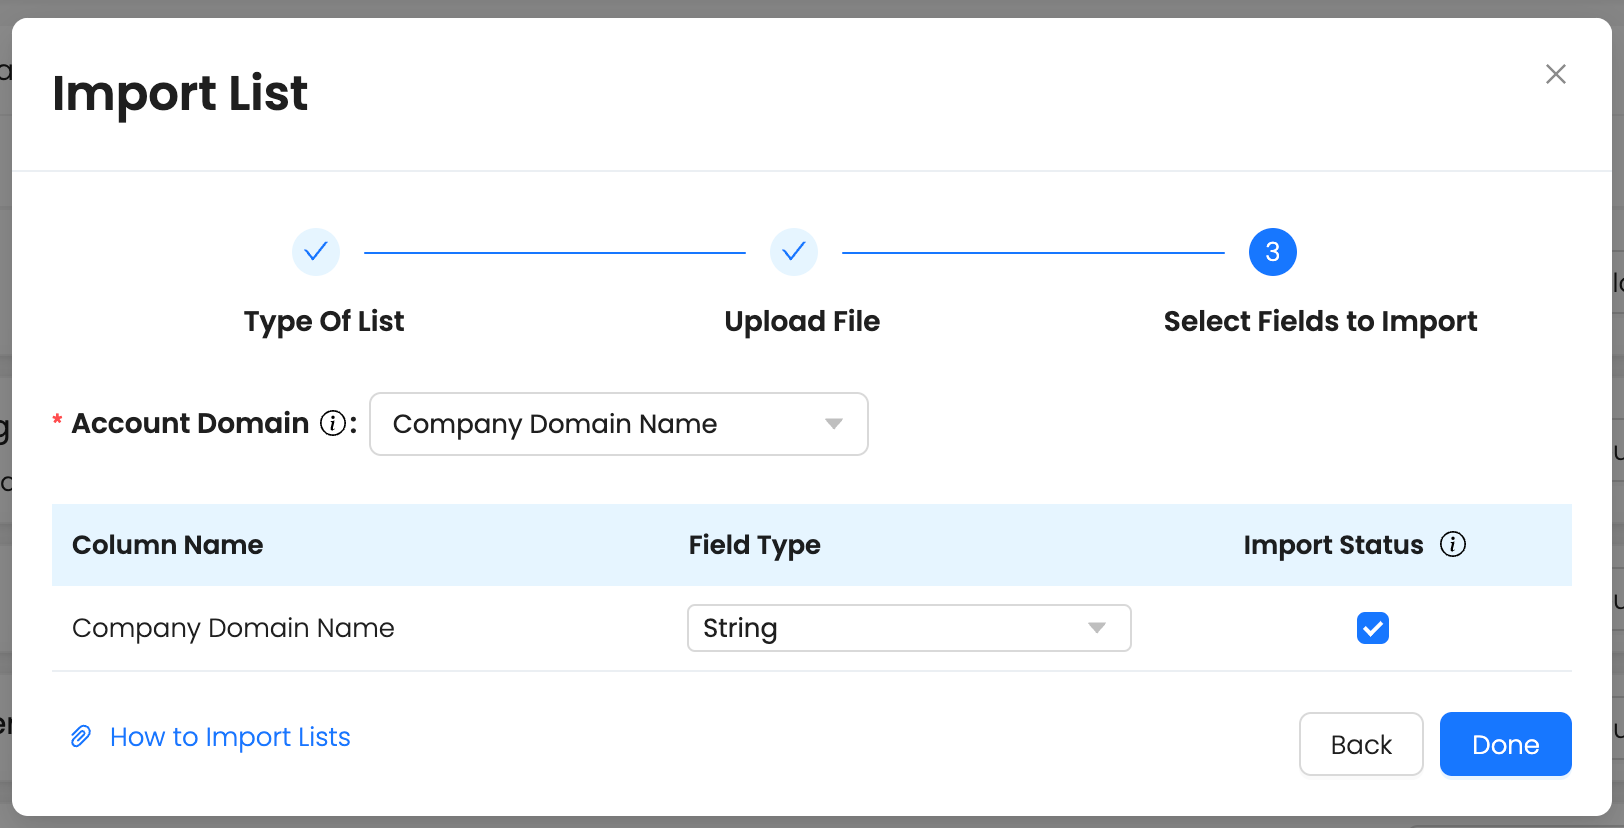
Task: Click the paperclip icon beside help link
Action: click(x=81, y=737)
